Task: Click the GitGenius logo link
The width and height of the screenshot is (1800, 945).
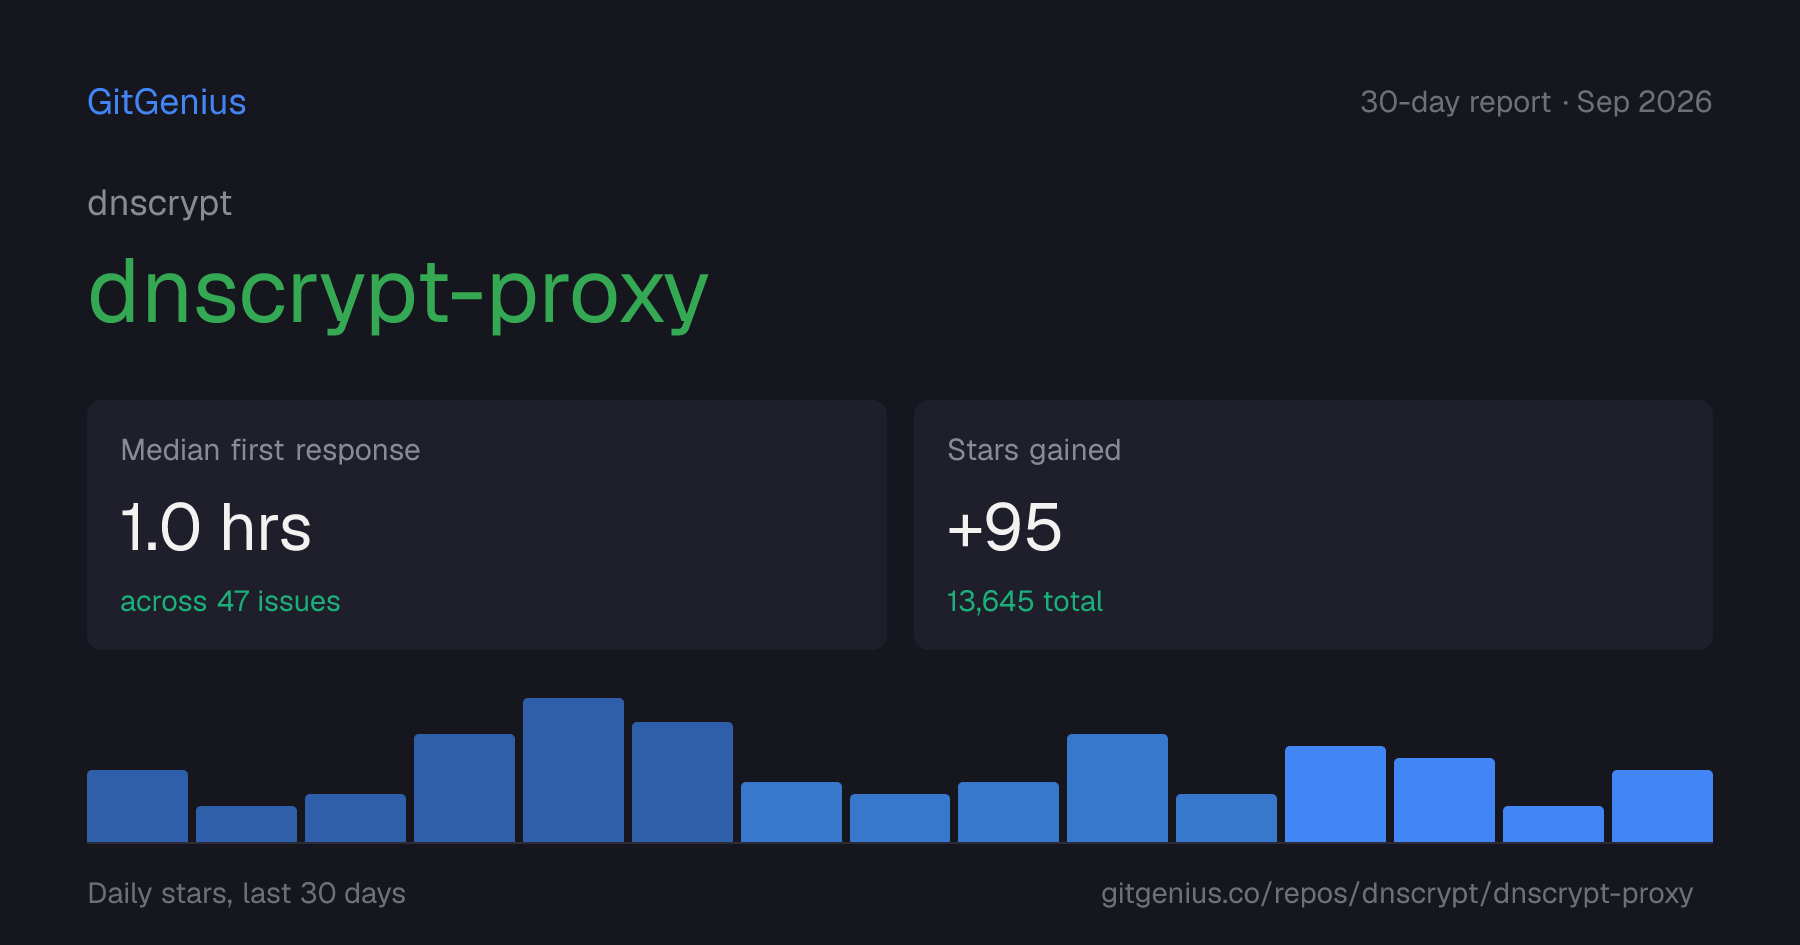Action: click(166, 102)
